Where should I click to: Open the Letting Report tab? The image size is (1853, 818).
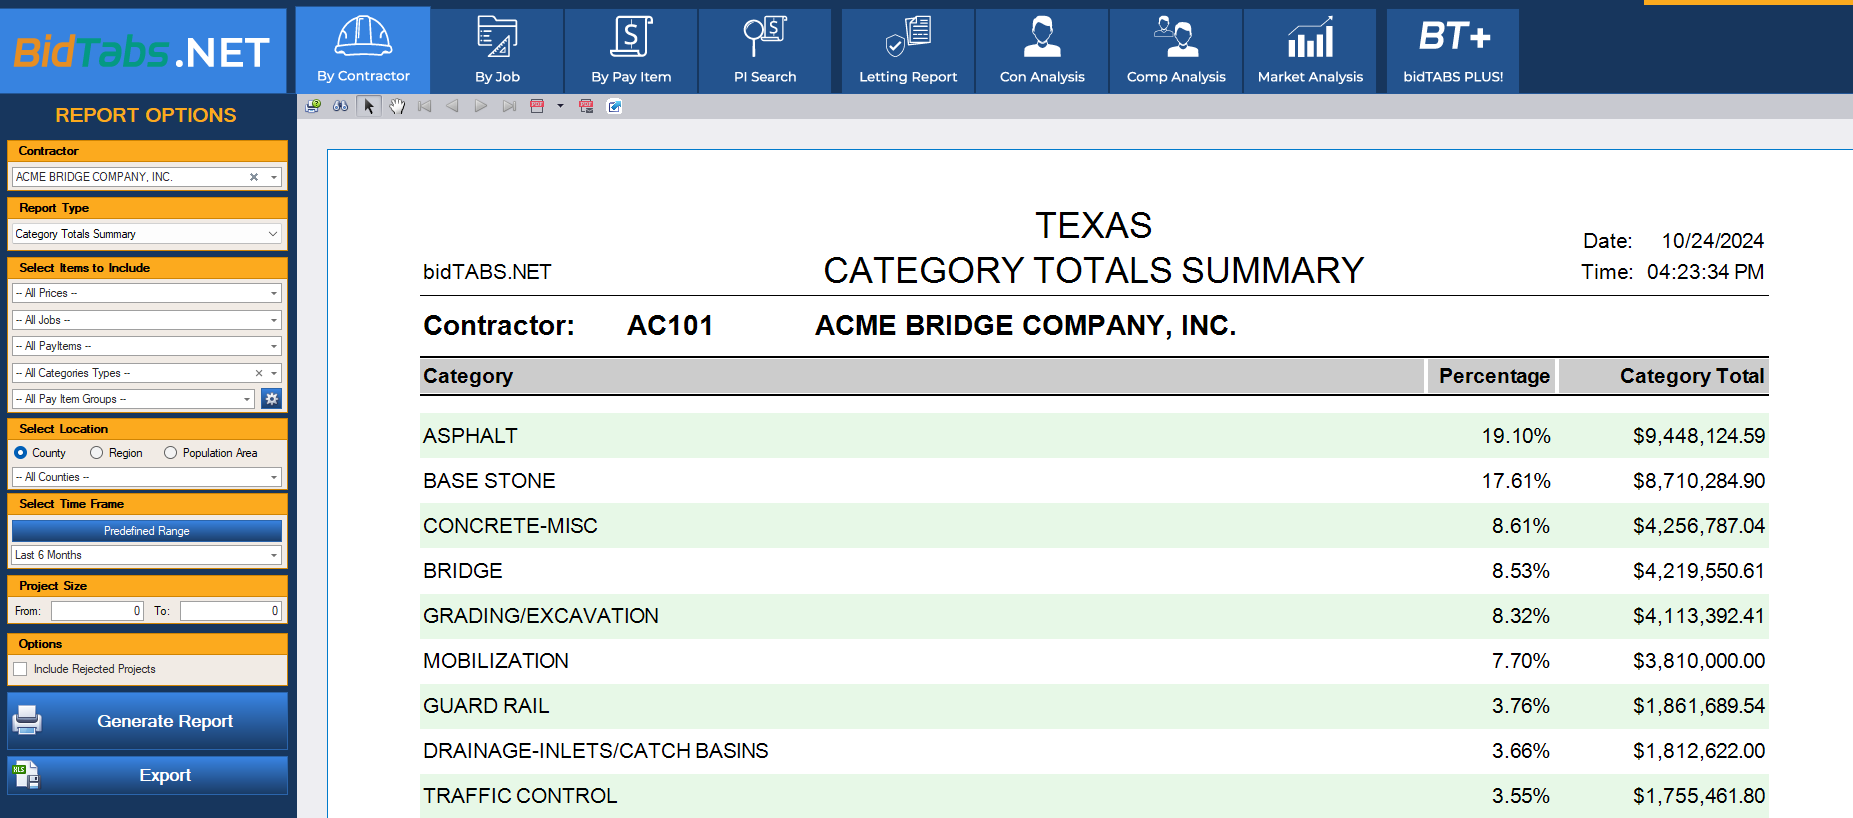(908, 51)
